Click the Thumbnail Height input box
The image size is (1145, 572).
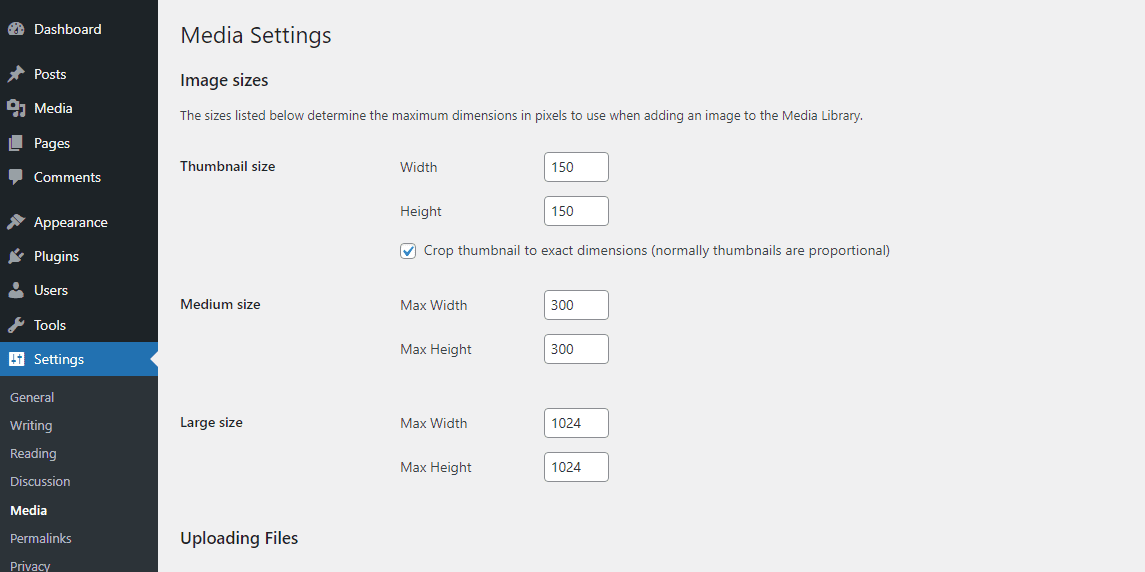[576, 211]
